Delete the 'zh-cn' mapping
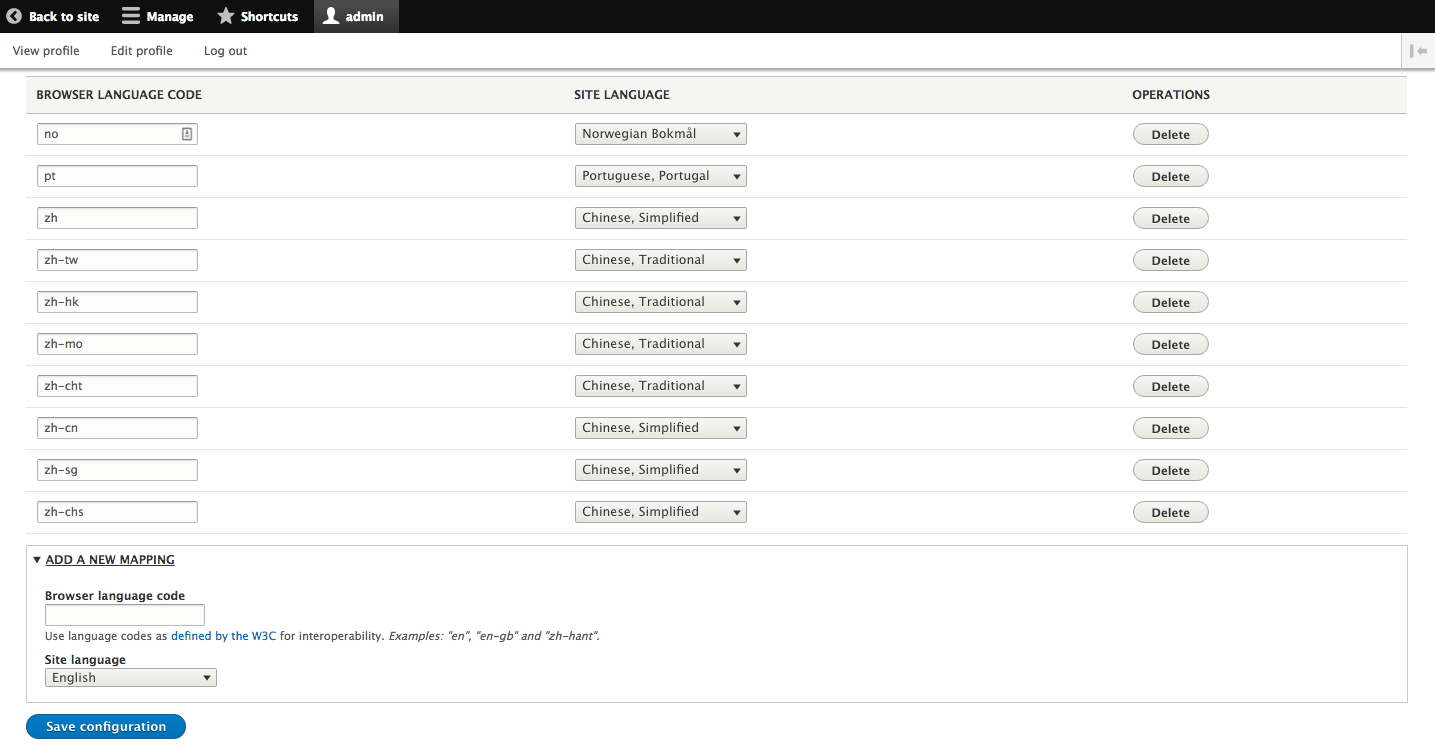This screenshot has width=1435, height=753. click(1170, 428)
